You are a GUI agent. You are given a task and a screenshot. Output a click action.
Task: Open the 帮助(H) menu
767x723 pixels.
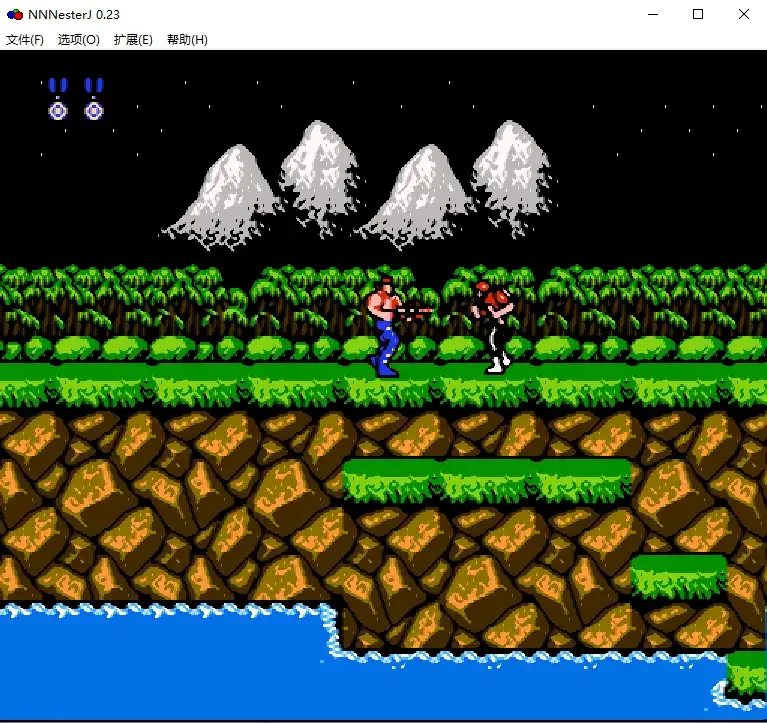point(187,40)
